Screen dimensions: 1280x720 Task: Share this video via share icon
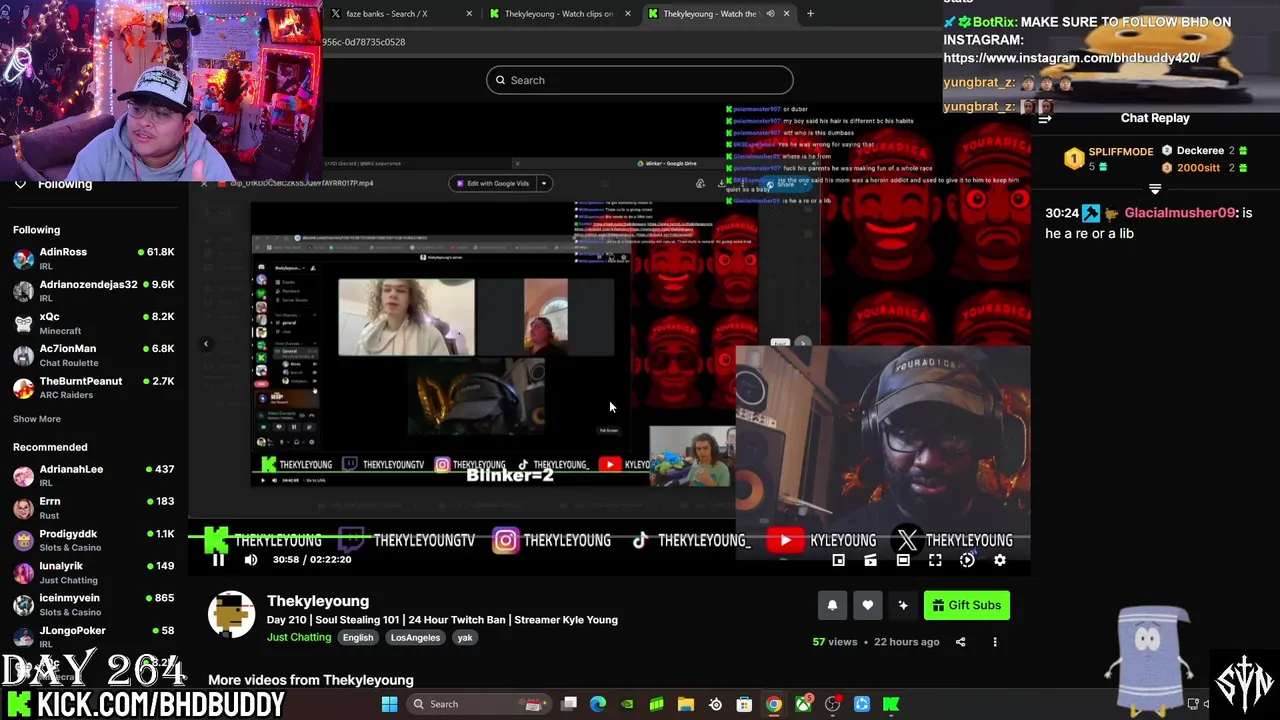tap(960, 642)
